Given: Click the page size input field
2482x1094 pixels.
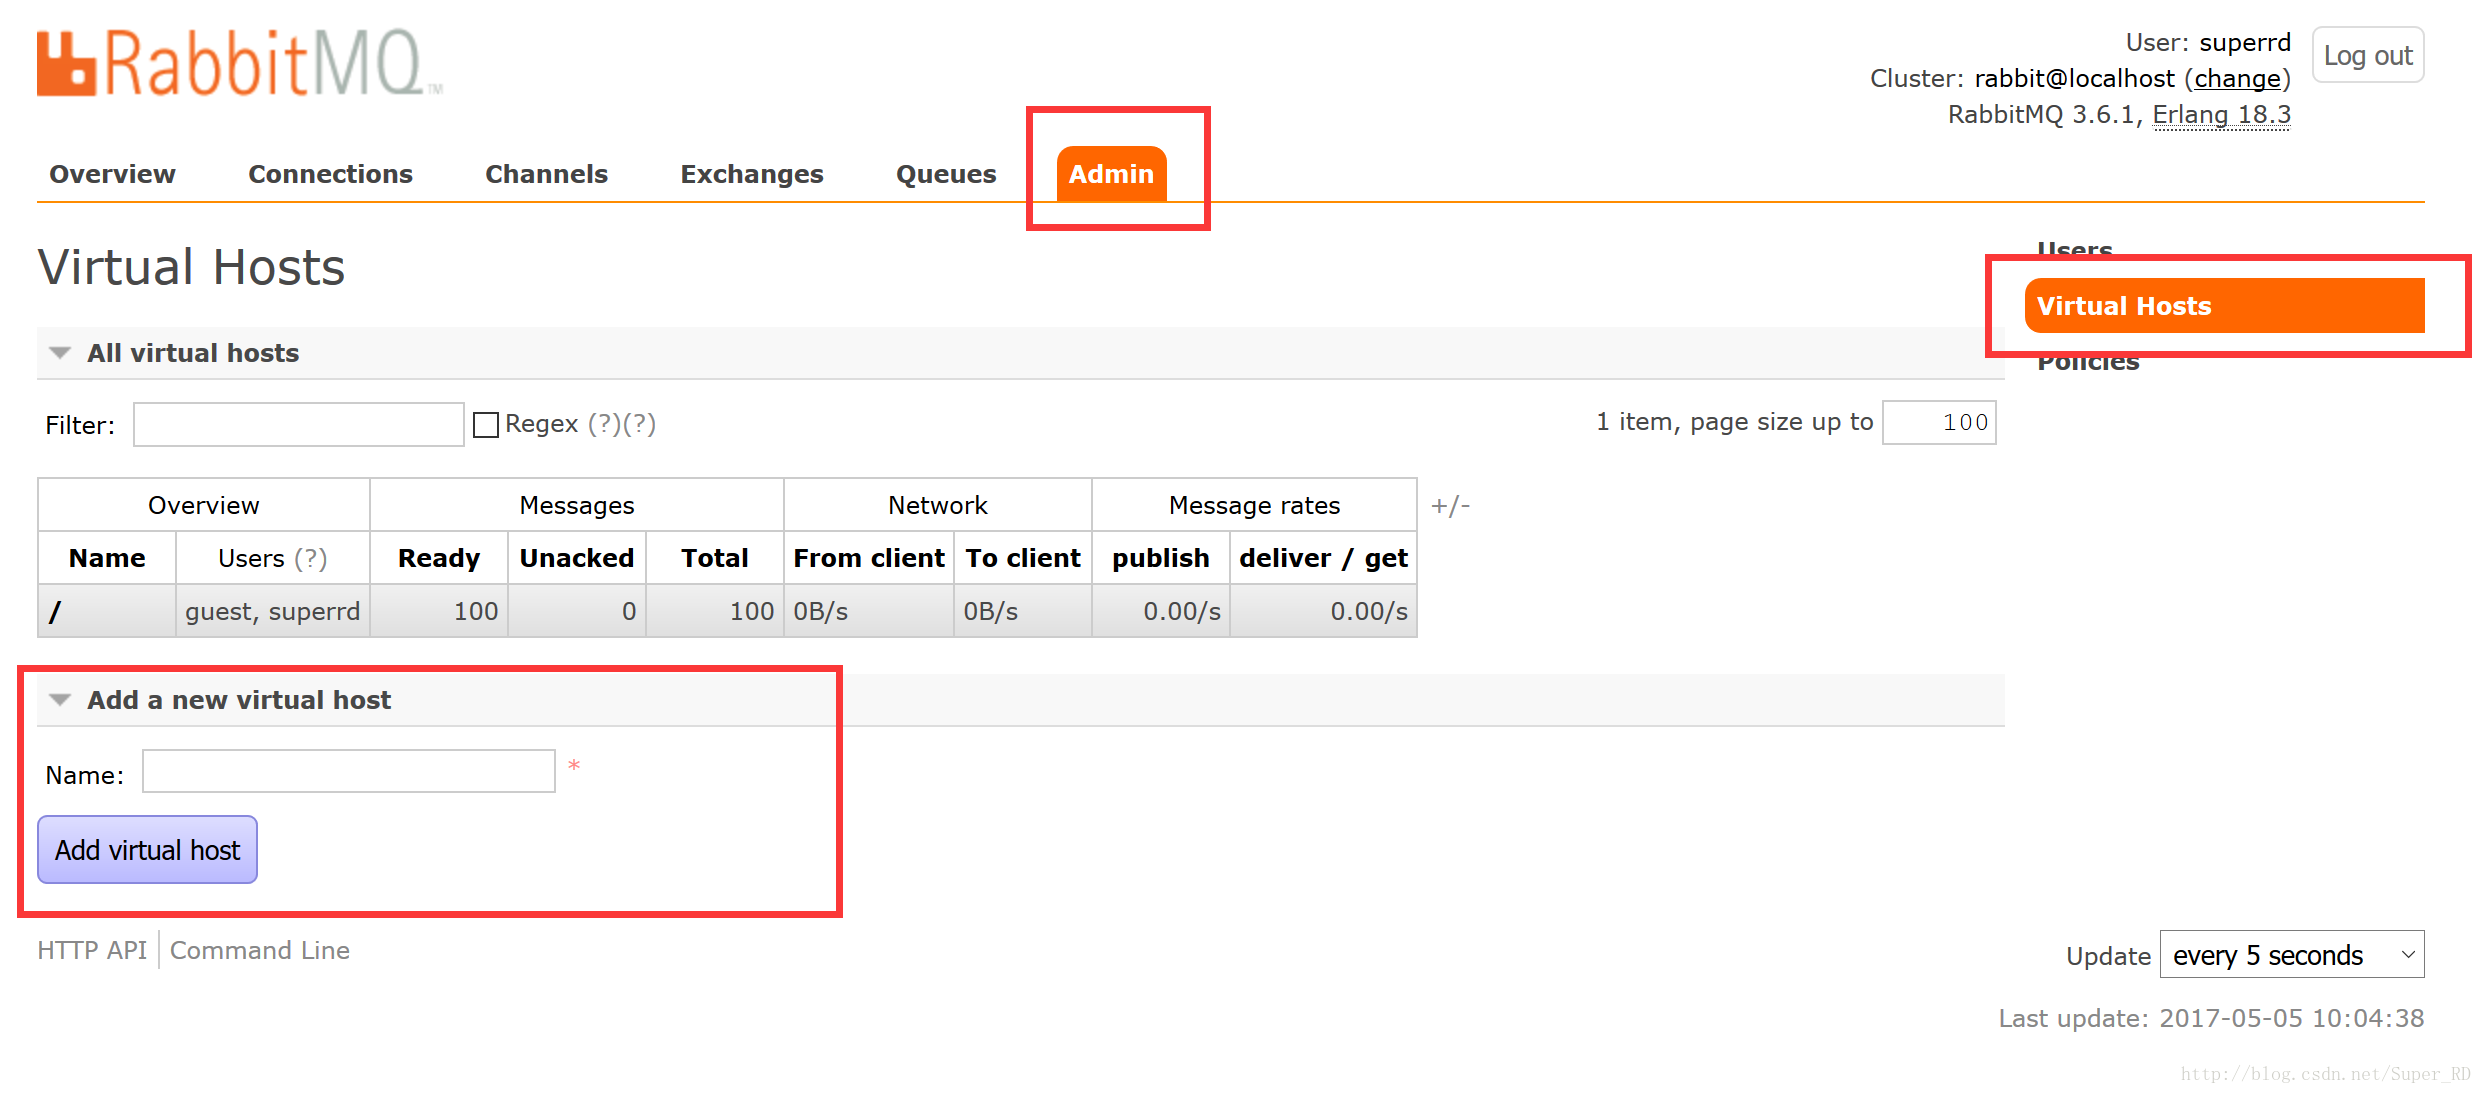Looking at the screenshot, I should coord(1939,423).
